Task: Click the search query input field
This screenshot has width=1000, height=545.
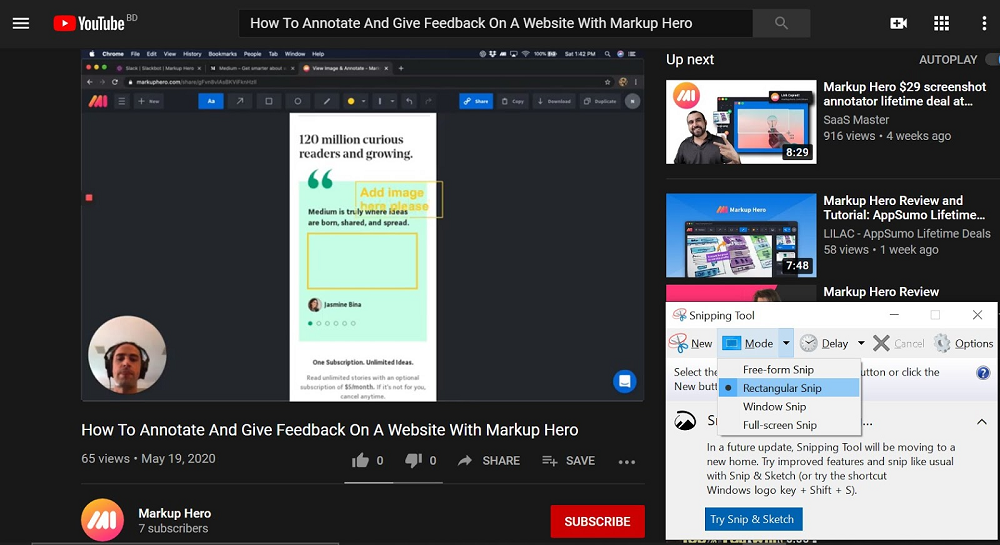Action: click(x=496, y=23)
